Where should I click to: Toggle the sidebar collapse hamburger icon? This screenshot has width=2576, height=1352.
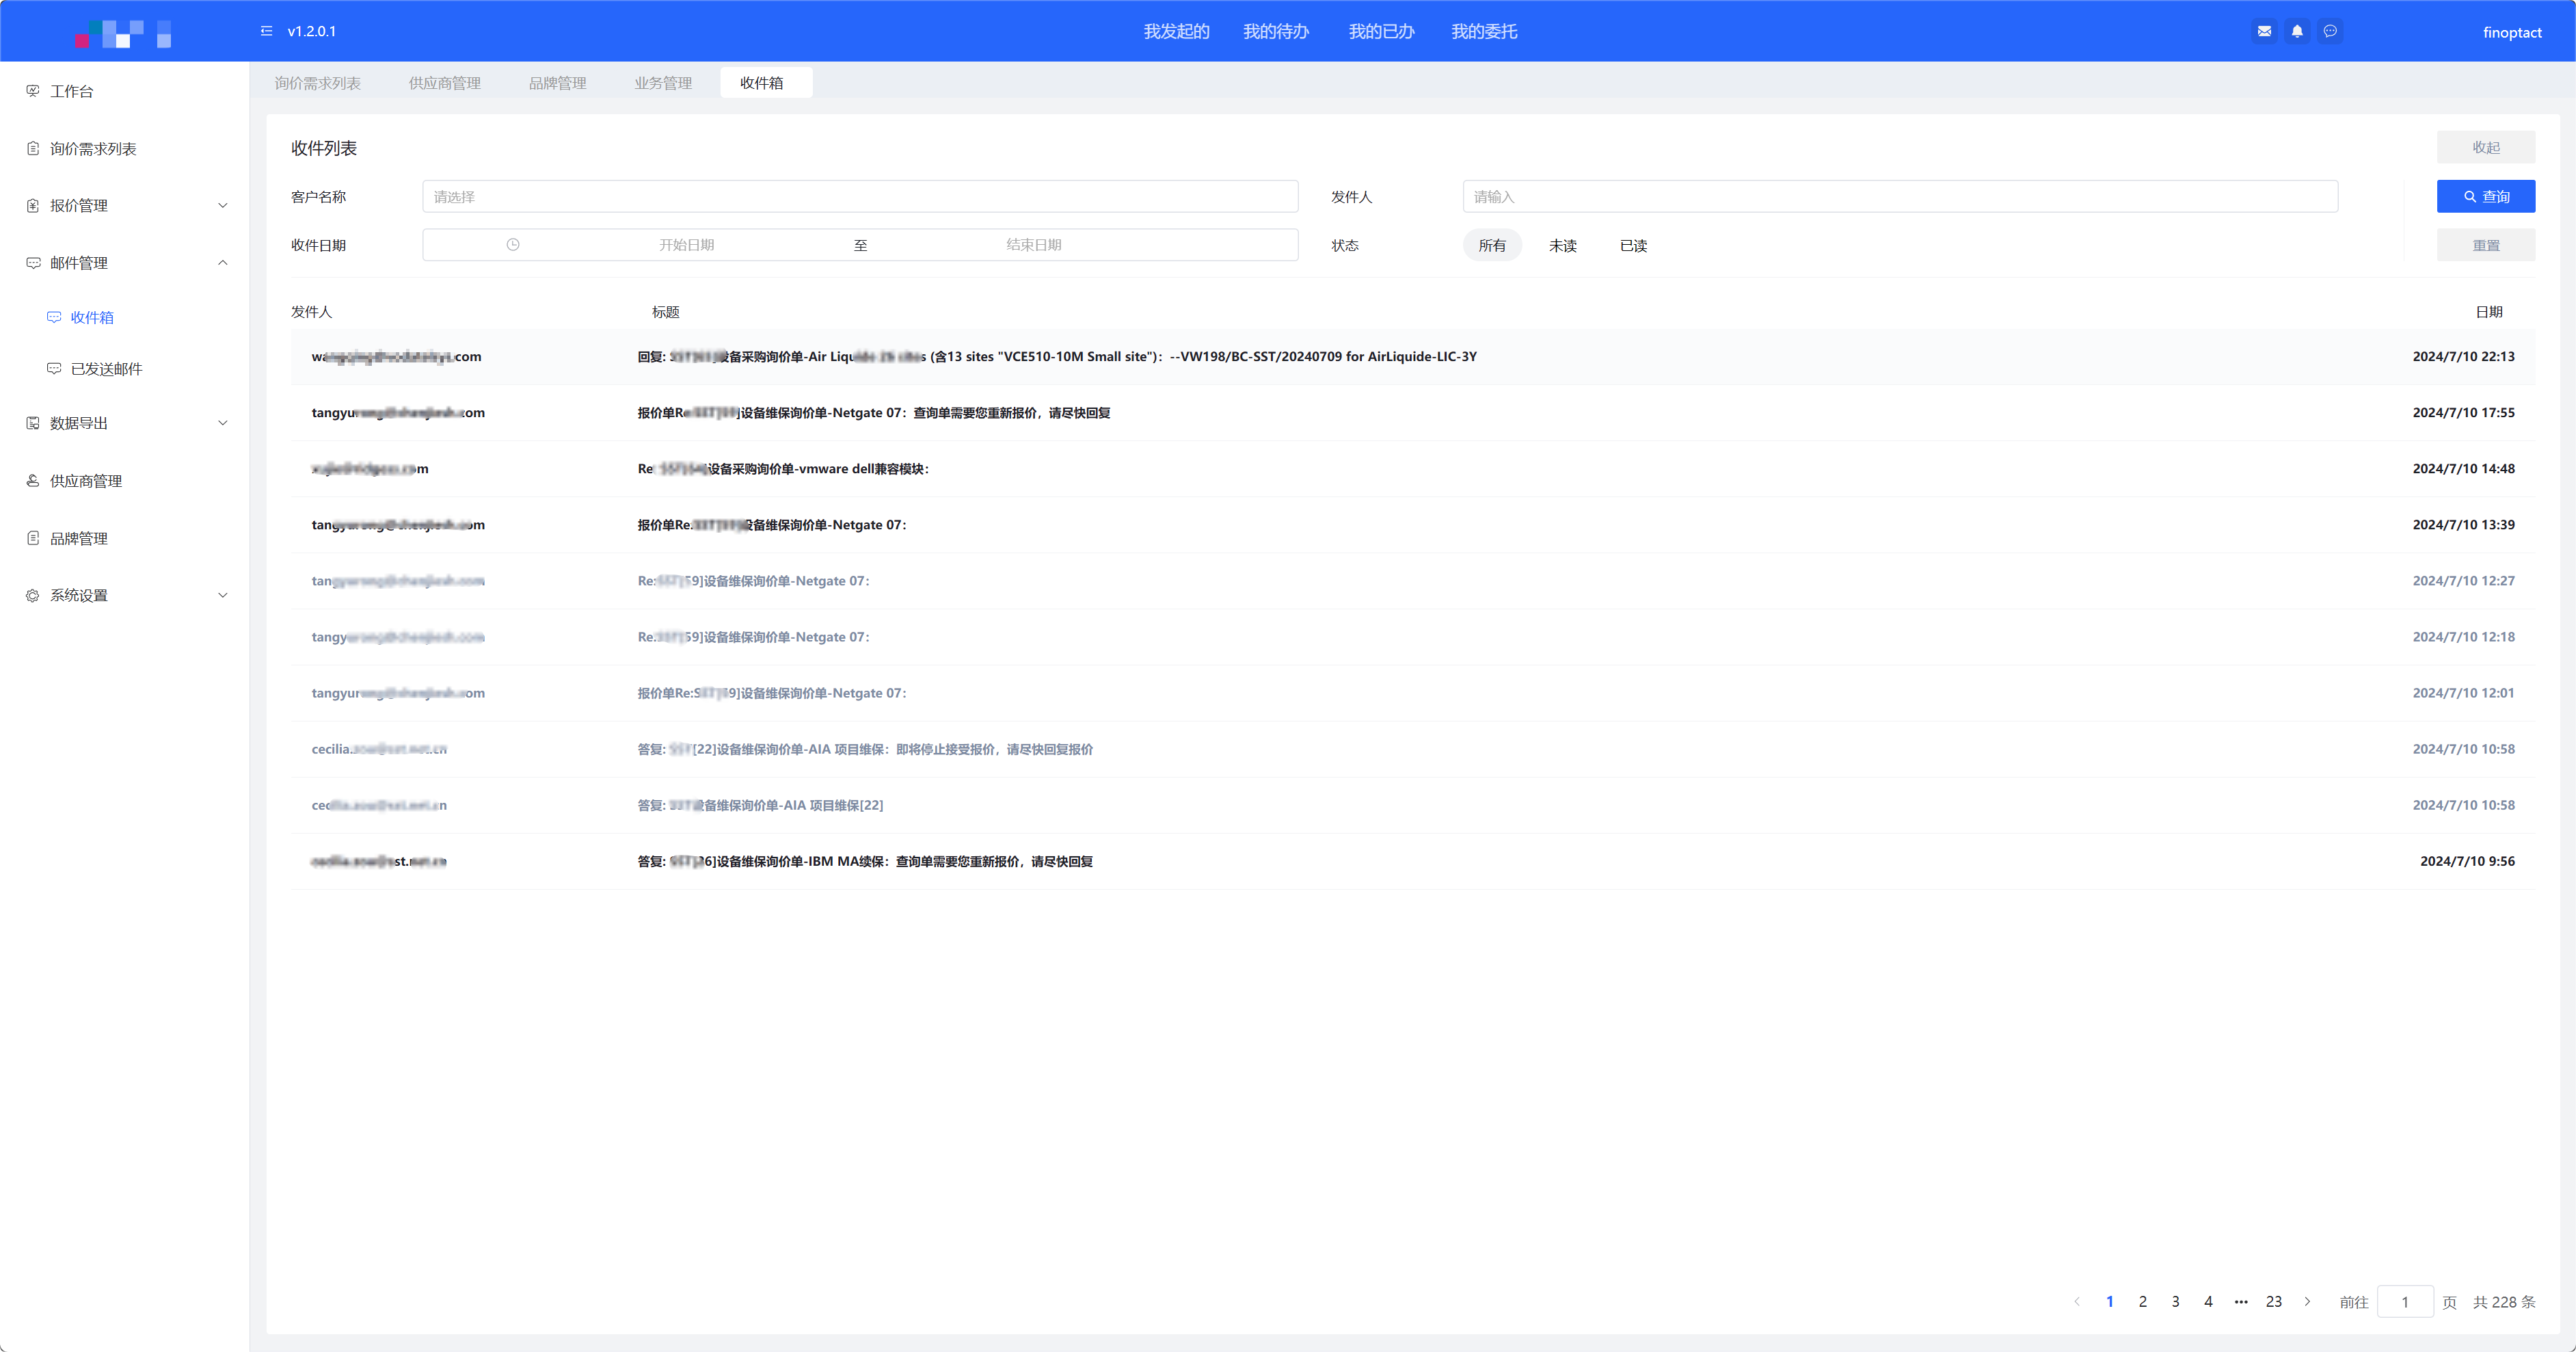[x=266, y=31]
